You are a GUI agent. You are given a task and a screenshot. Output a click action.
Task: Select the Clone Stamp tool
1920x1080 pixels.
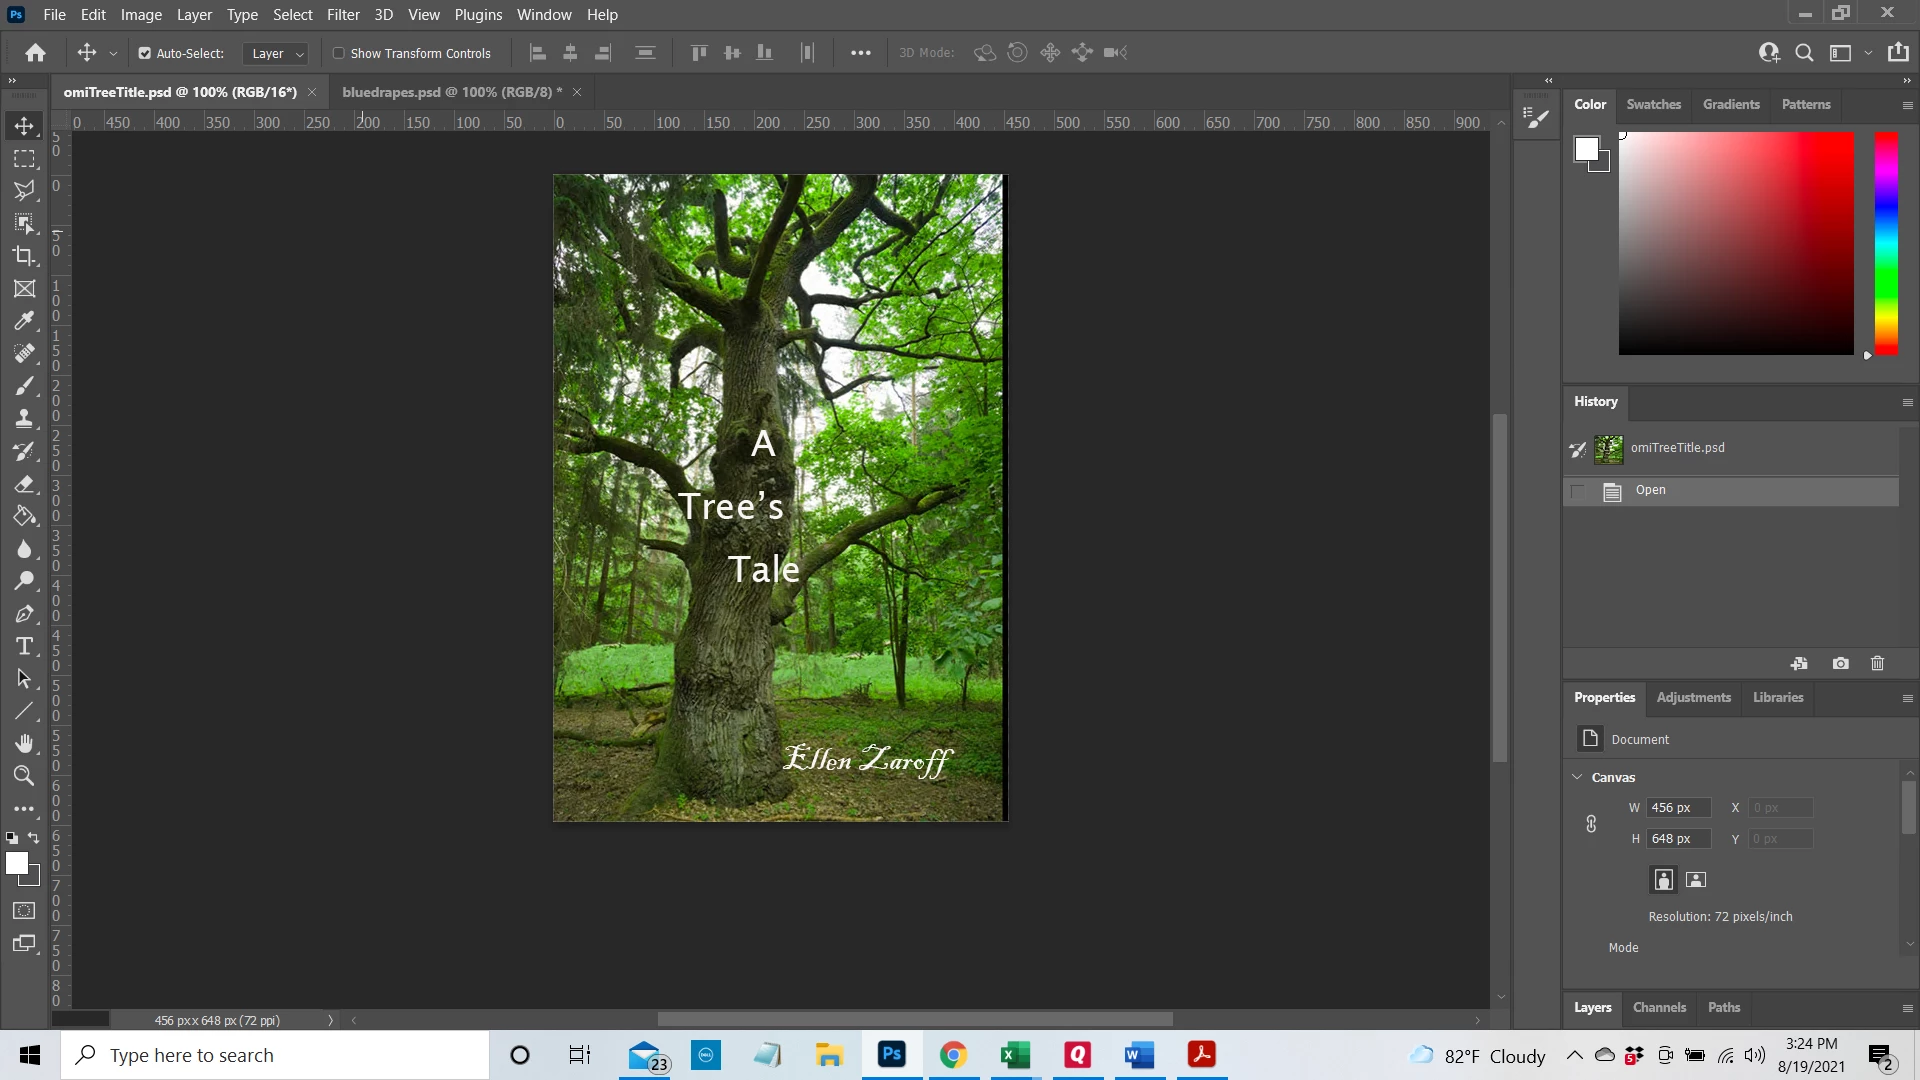pyautogui.click(x=24, y=419)
